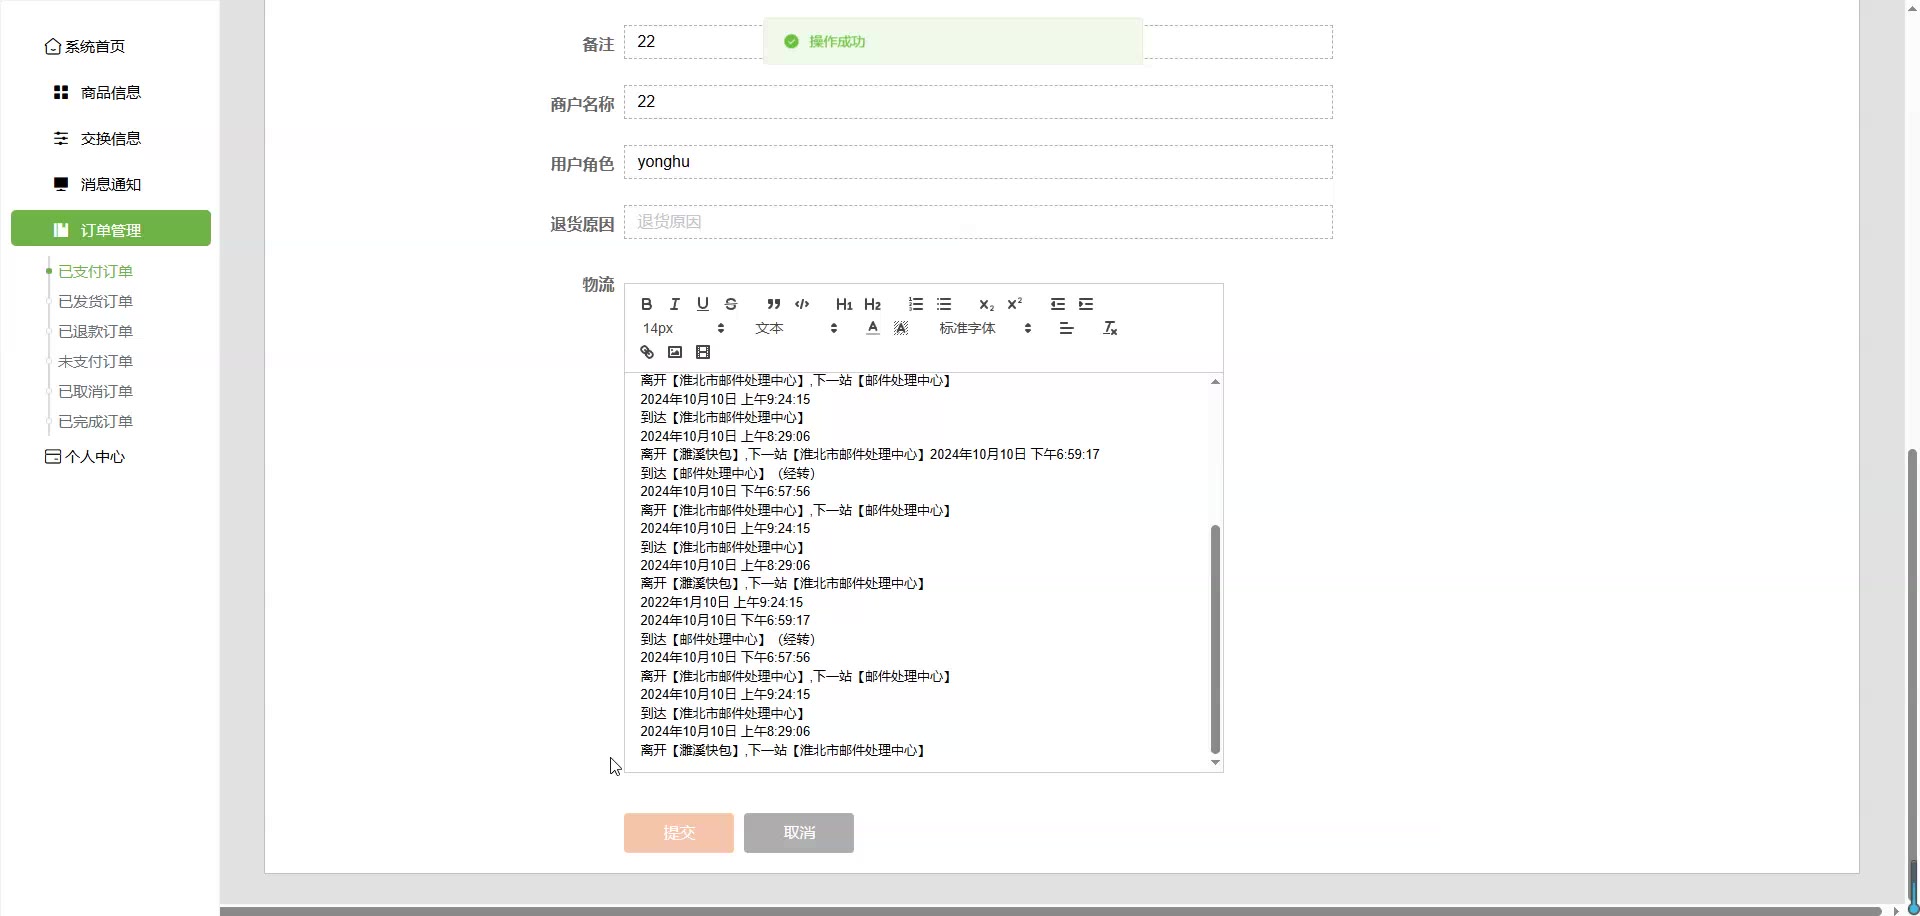Underline the selected editor text

(x=703, y=304)
